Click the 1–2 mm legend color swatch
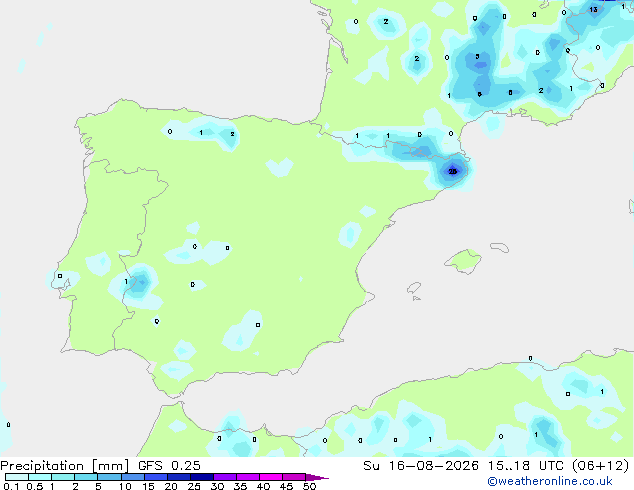Viewport: 634px width, 490px height. coord(63,477)
